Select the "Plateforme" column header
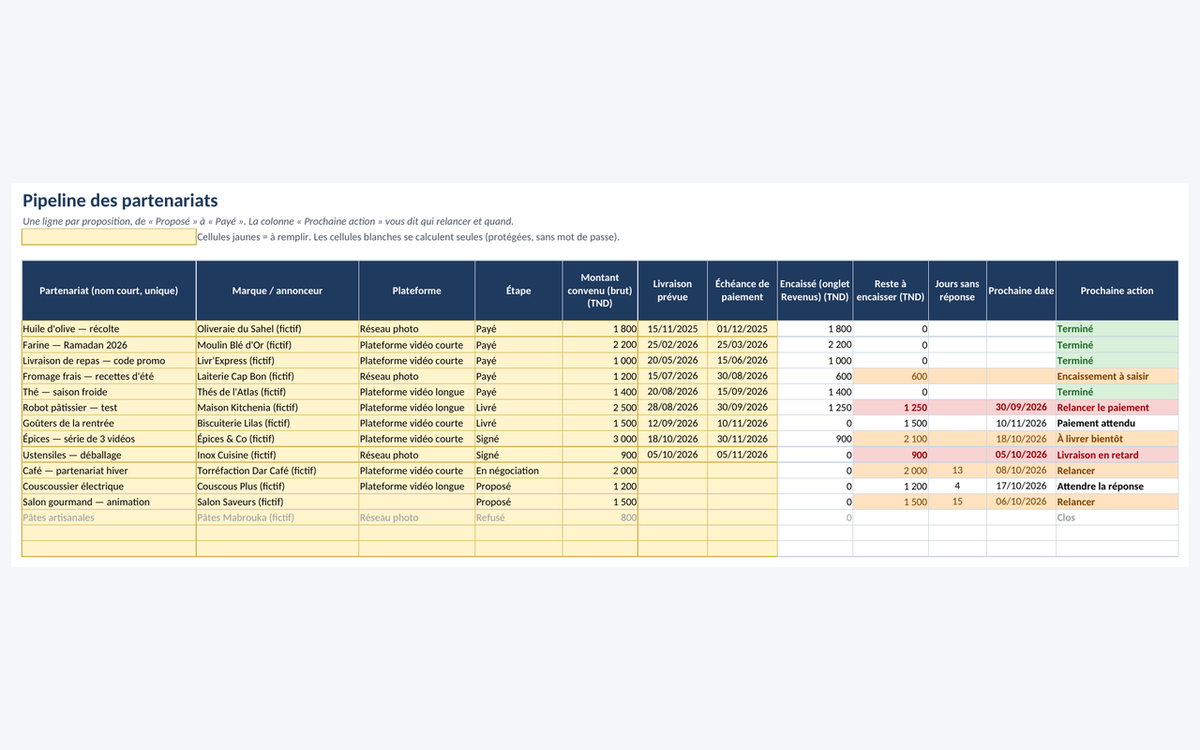The width and height of the screenshot is (1200, 750). [x=417, y=291]
